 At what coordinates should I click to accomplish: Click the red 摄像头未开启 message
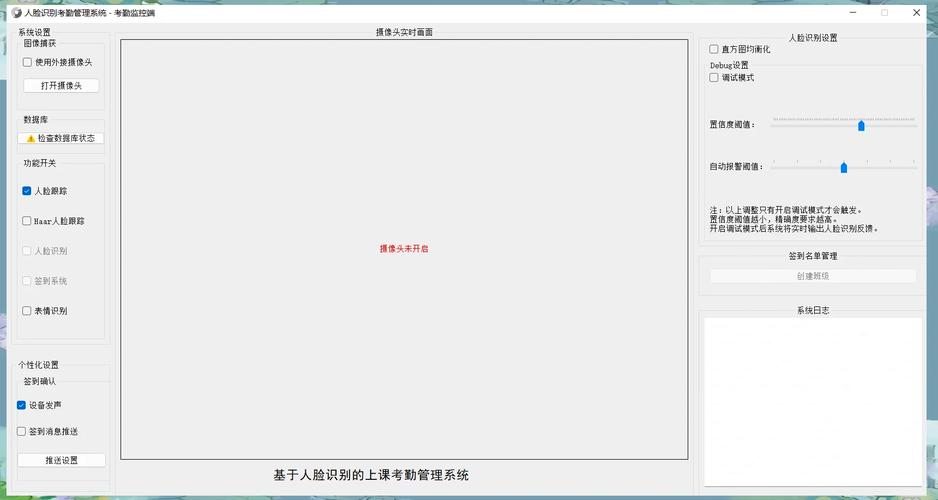[x=404, y=249]
